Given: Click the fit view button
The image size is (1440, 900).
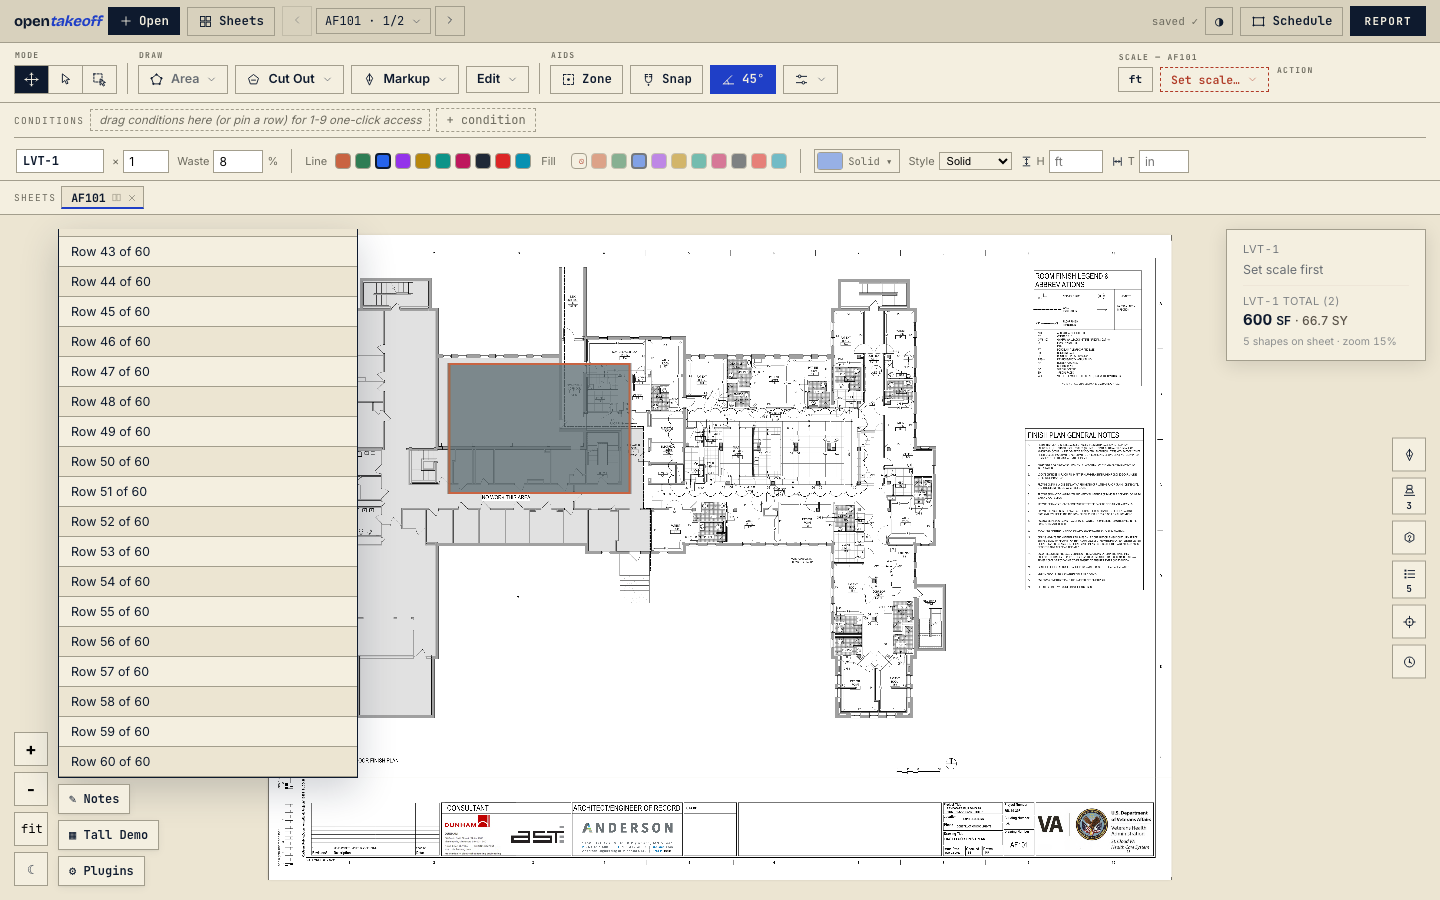Looking at the screenshot, I should click(x=31, y=829).
